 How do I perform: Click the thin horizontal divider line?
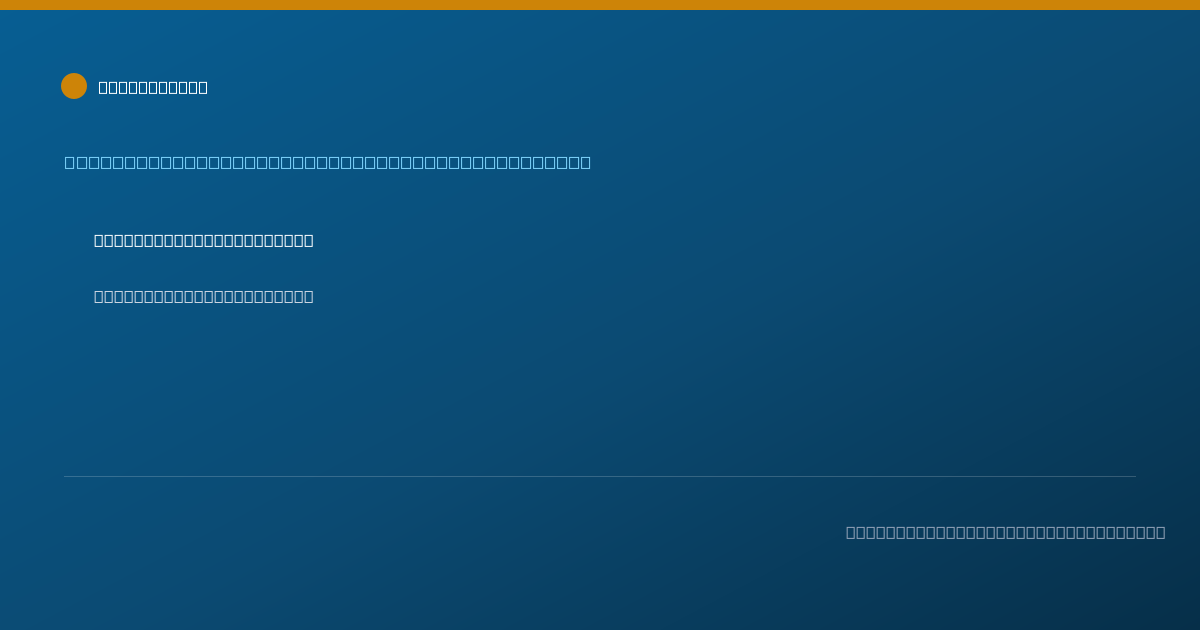pyautogui.click(x=600, y=476)
